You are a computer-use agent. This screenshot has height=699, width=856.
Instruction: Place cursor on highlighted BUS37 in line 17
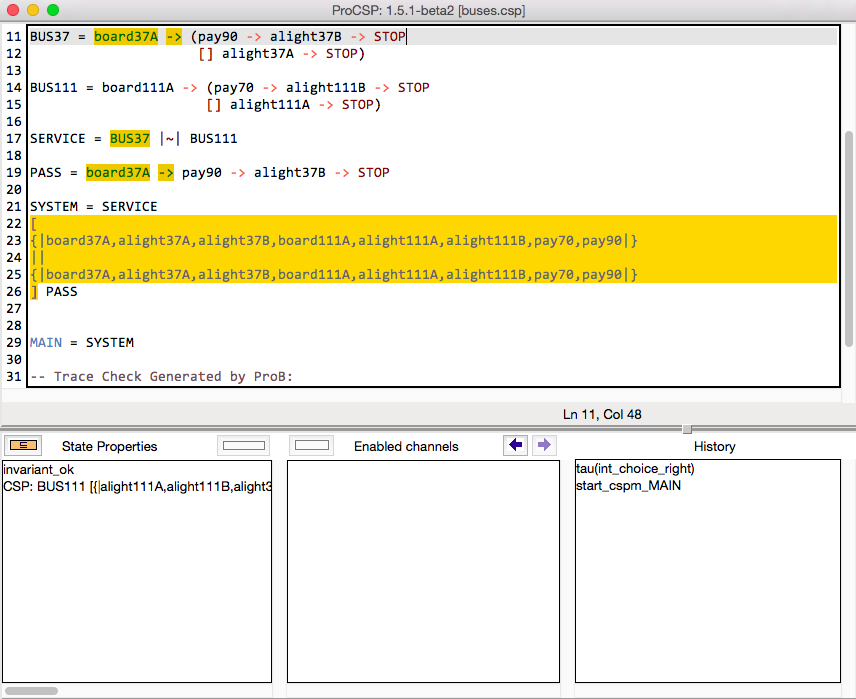point(130,139)
